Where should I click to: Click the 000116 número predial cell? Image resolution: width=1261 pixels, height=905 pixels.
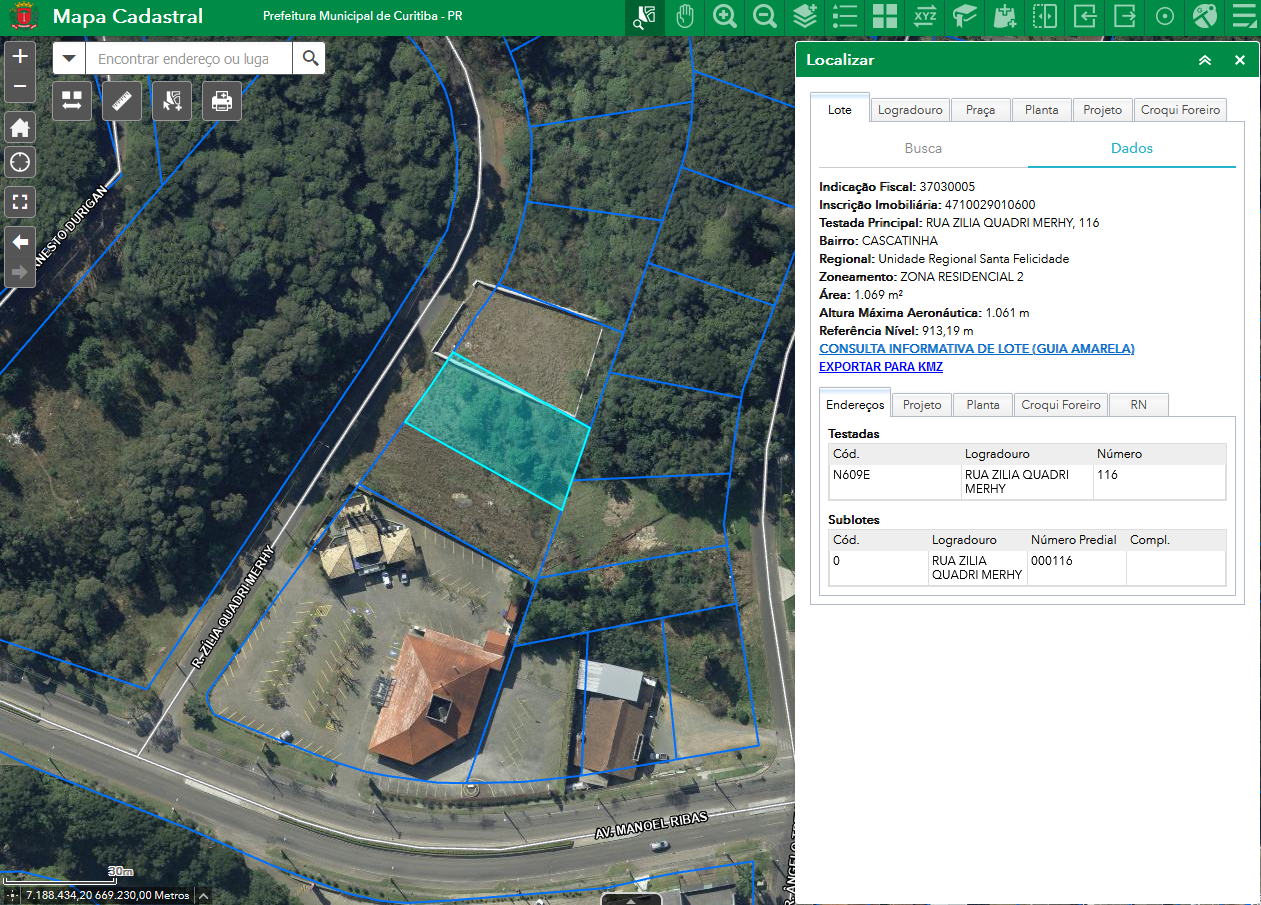(x=1076, y=567)
